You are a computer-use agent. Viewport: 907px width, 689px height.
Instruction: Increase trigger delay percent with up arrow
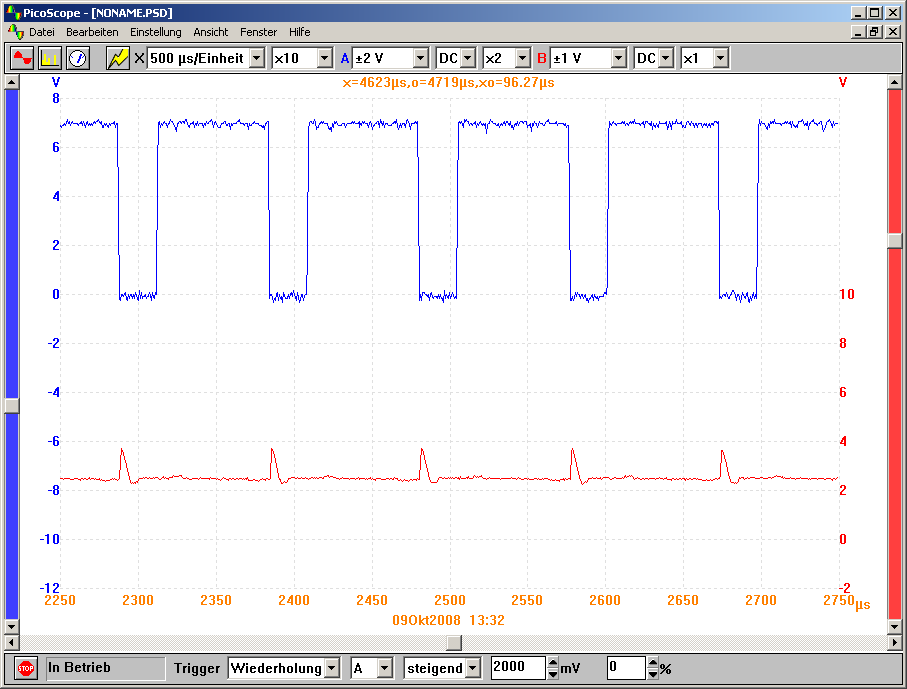tap(653, 663)
